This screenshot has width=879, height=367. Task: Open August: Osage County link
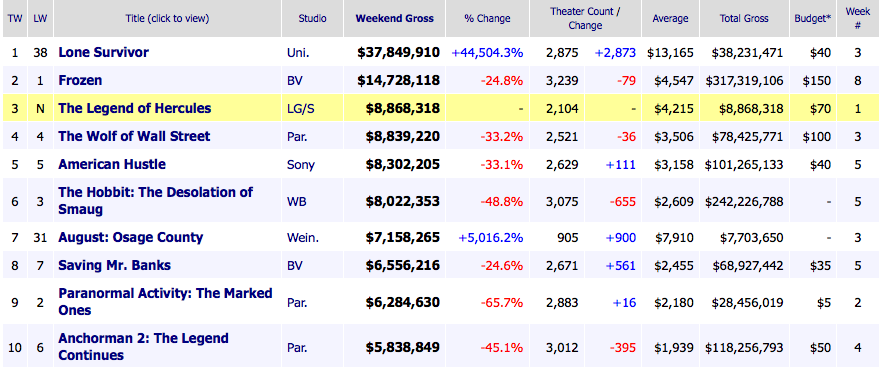131,237
